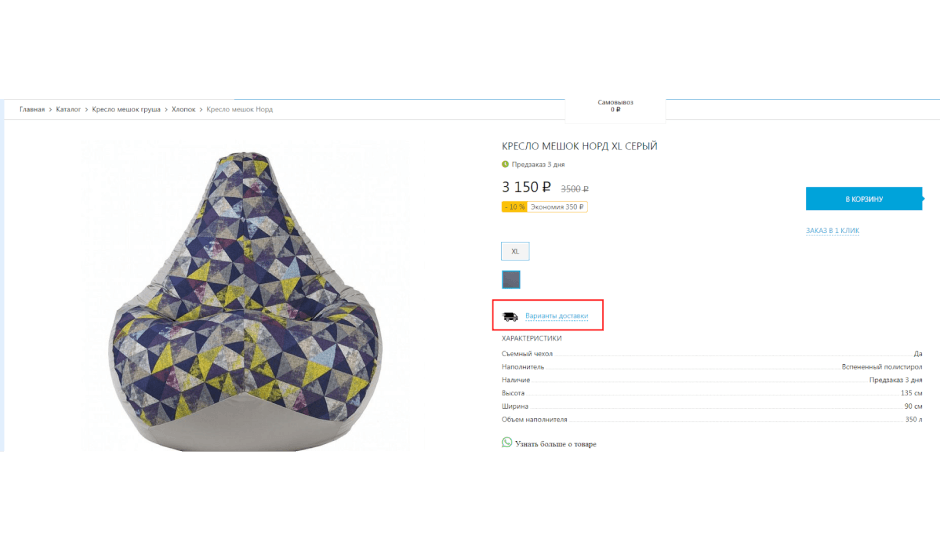The width and height of the screenshot is (940, 550).
Task: Open 'Варианты доставки' link
Action: click(557, 316)
